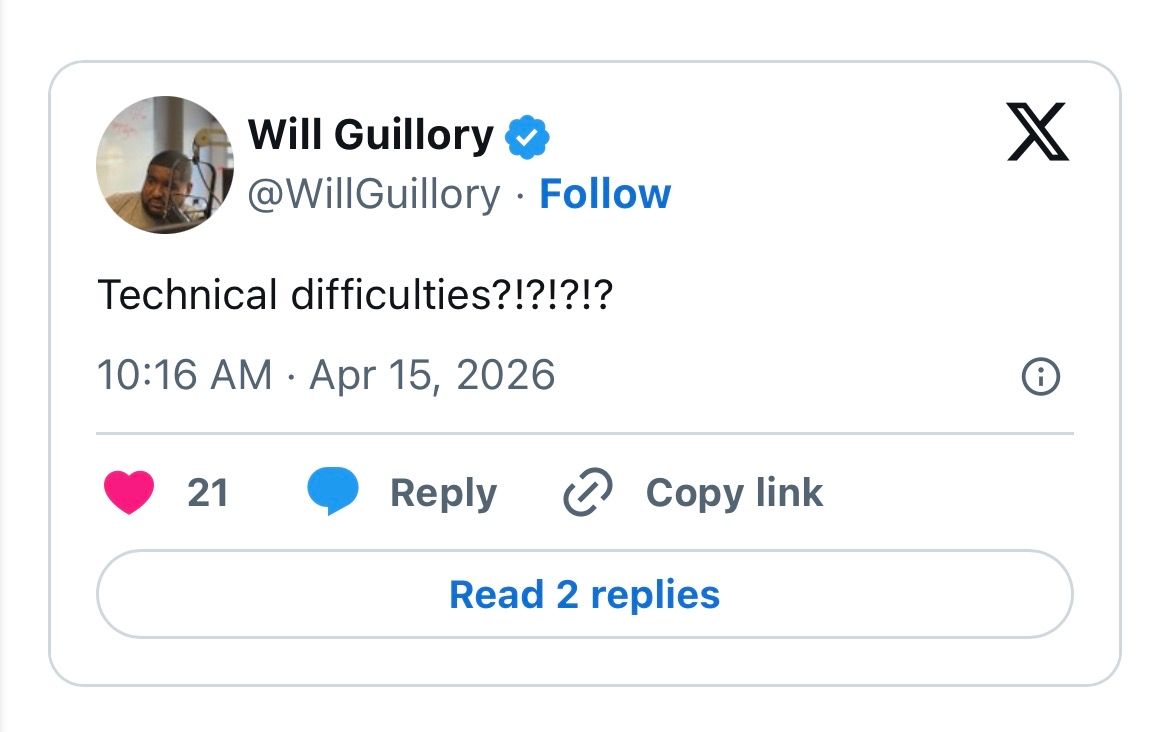
Task: Open the 10:16 AM time link
Action: [x=185, y=376]
